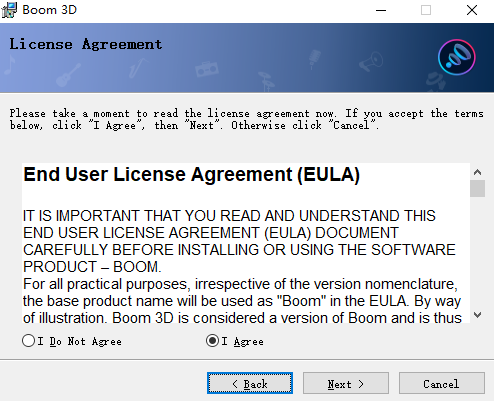Click the boombox watermark in the banner

click(207, 69)
